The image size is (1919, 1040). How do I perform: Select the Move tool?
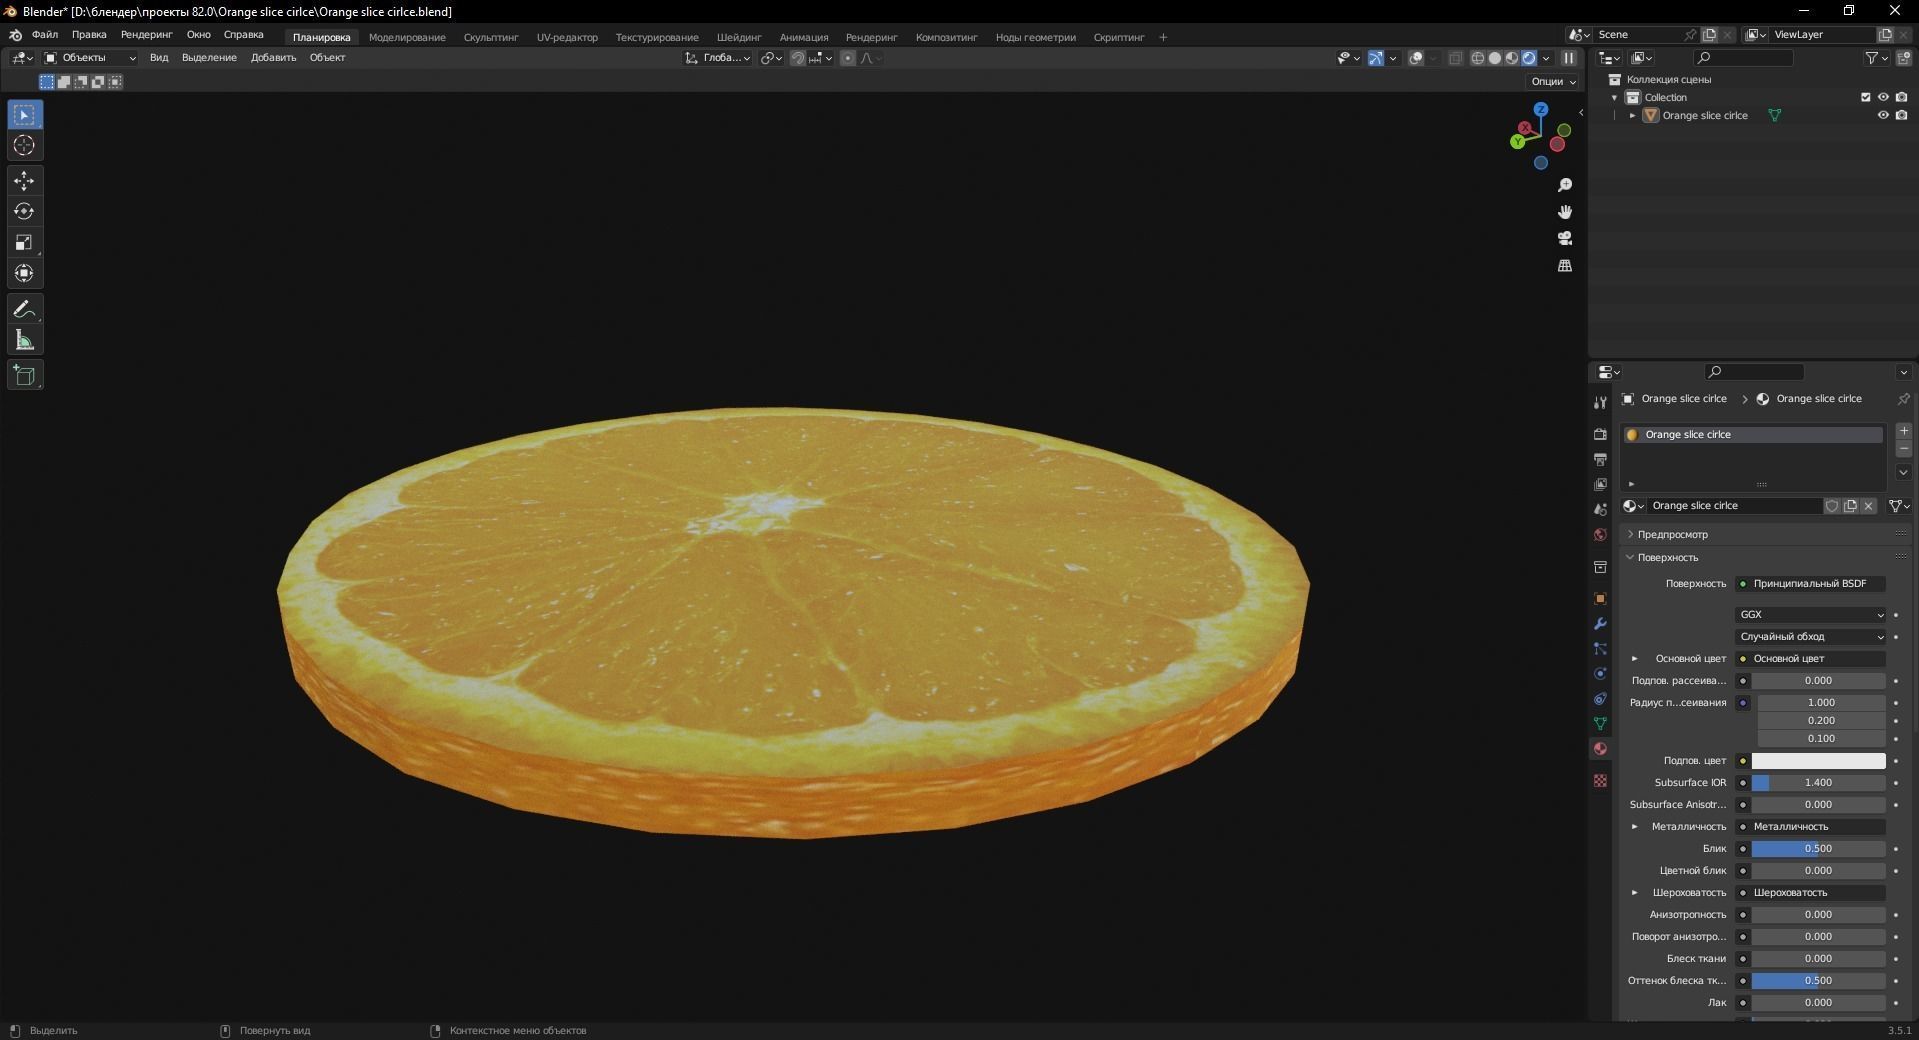click(24, 181)
